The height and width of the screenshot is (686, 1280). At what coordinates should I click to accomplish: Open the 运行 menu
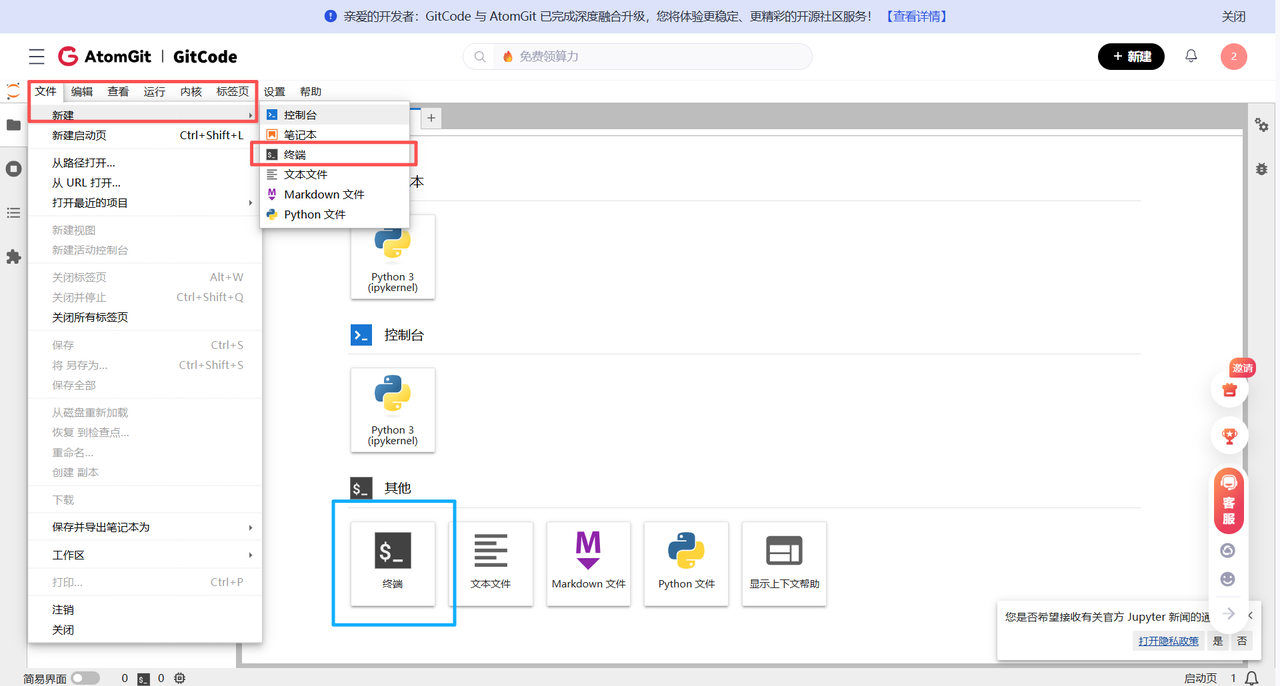154,92
